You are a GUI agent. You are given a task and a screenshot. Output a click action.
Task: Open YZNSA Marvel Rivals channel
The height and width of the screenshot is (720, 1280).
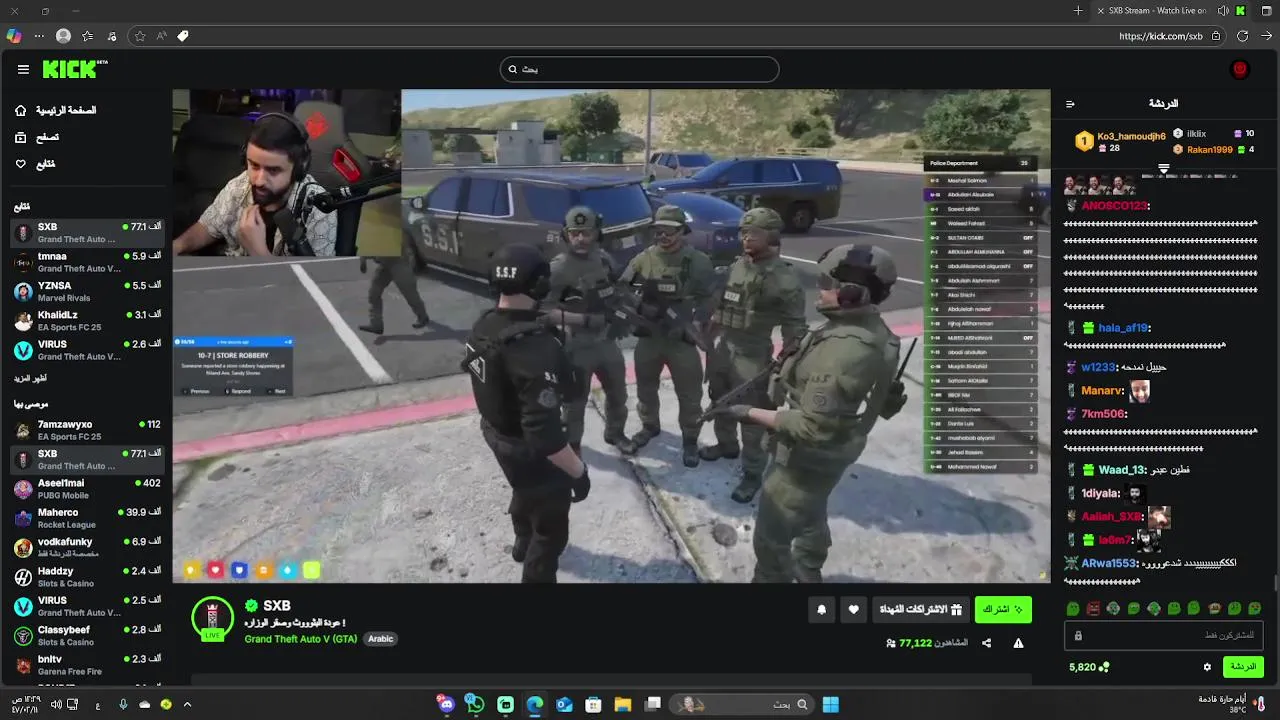[87, 292]
